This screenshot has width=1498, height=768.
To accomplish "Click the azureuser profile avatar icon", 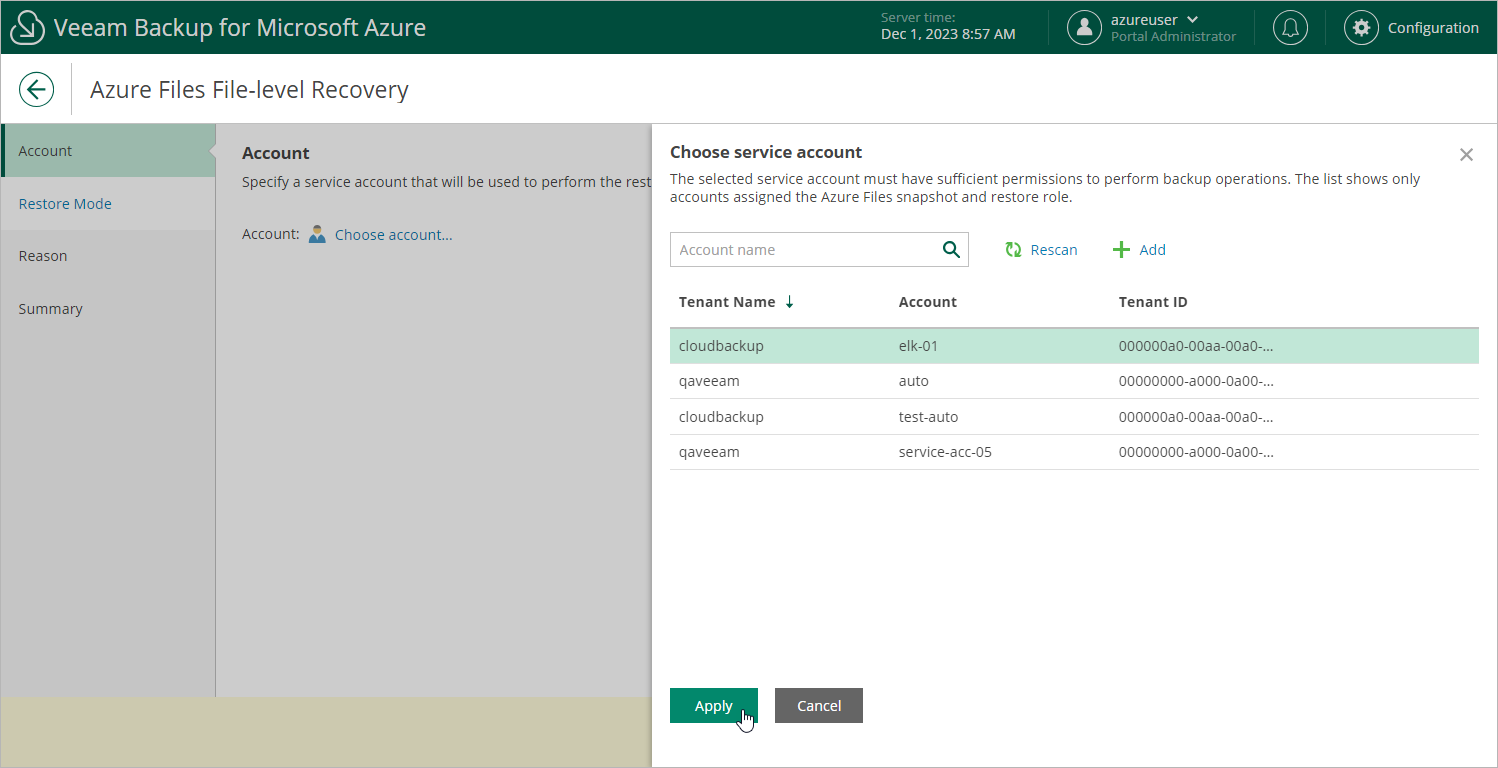I will 1084,27.
